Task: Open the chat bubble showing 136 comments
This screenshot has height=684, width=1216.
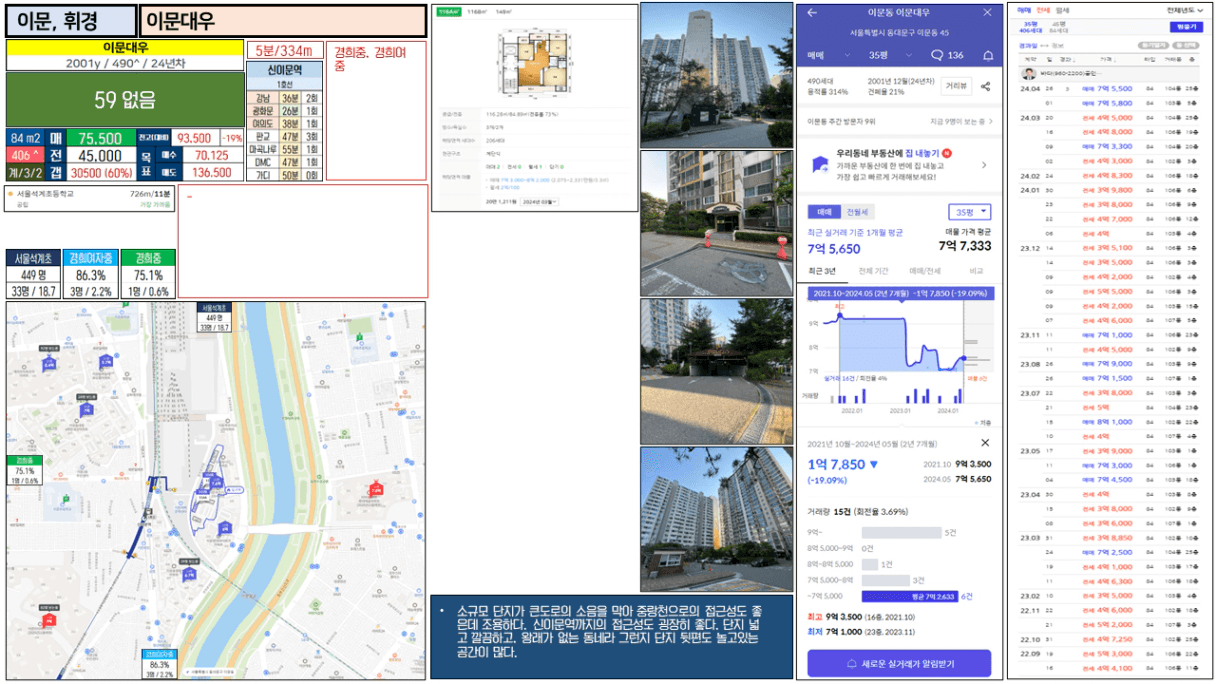Action: pyautogui.click(x=947, y=55)
